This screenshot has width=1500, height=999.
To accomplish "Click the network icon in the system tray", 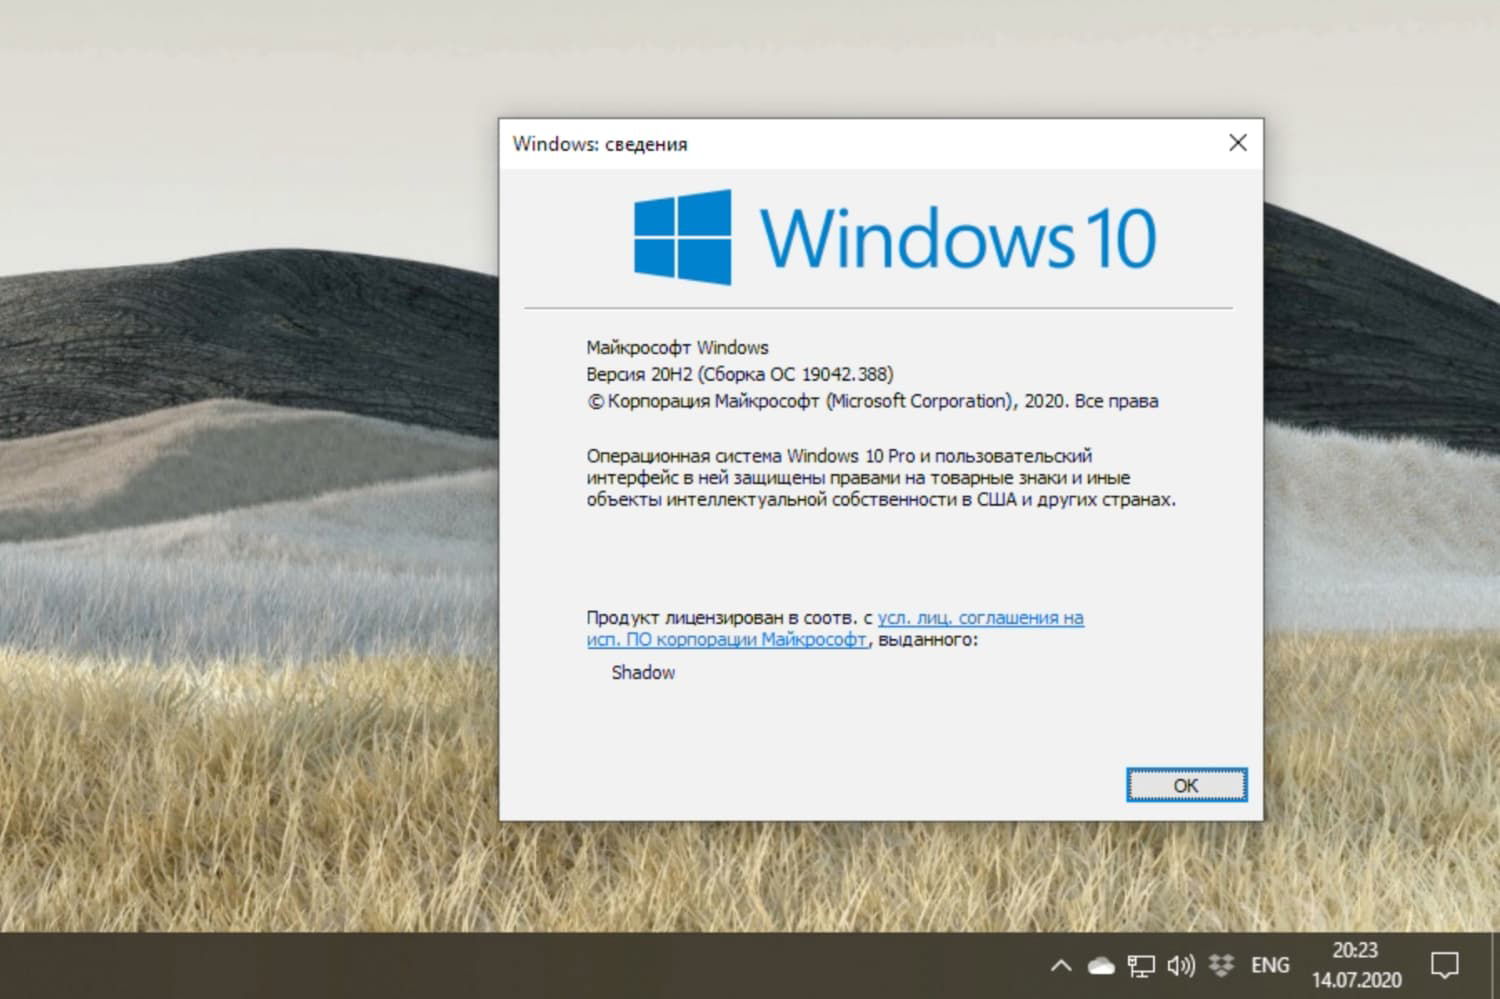I will coord(1140,965).
